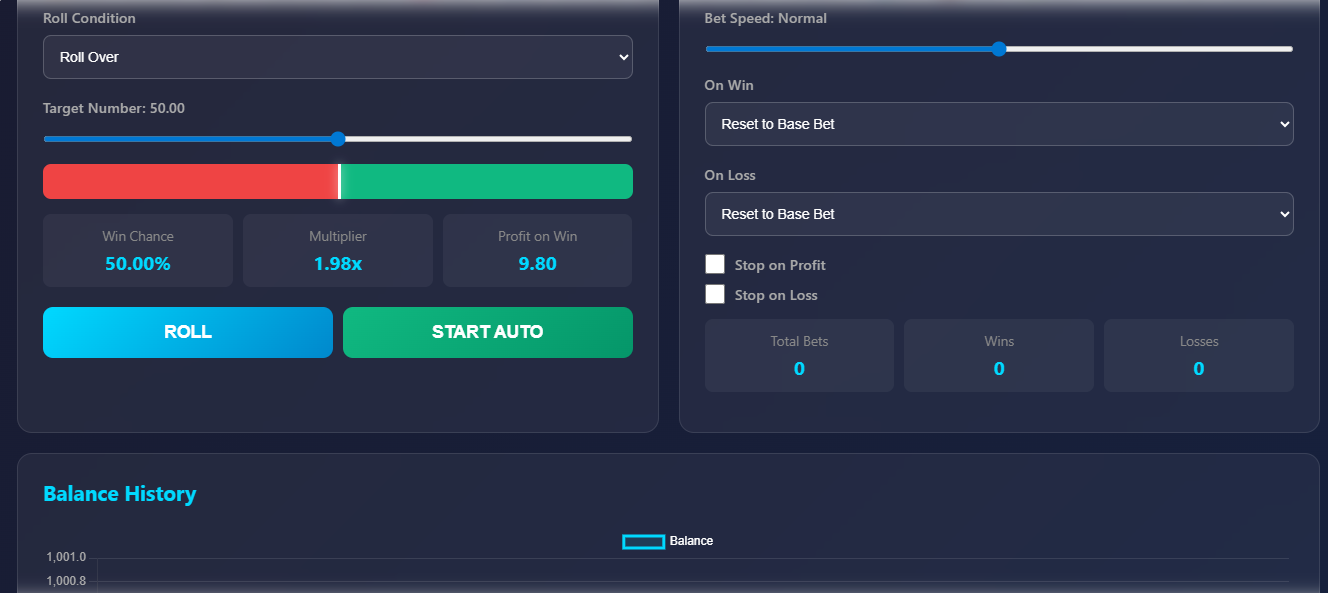Click the Profit on Win card
This screenshot has height=593, width=1328.
pyautogui.click(x=537, y=251)
